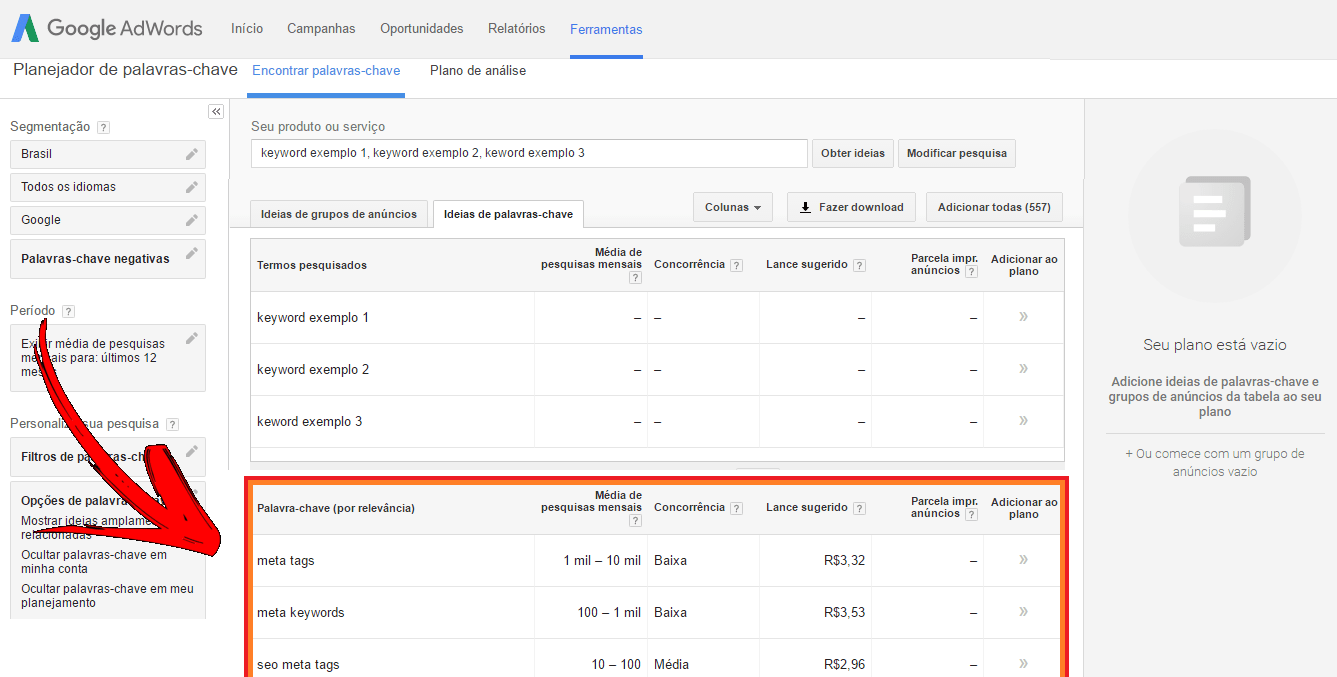The width and height of the screenshot is (1337, 677).
Task: Open the Colunas dropdown
Action: (732, 207)
